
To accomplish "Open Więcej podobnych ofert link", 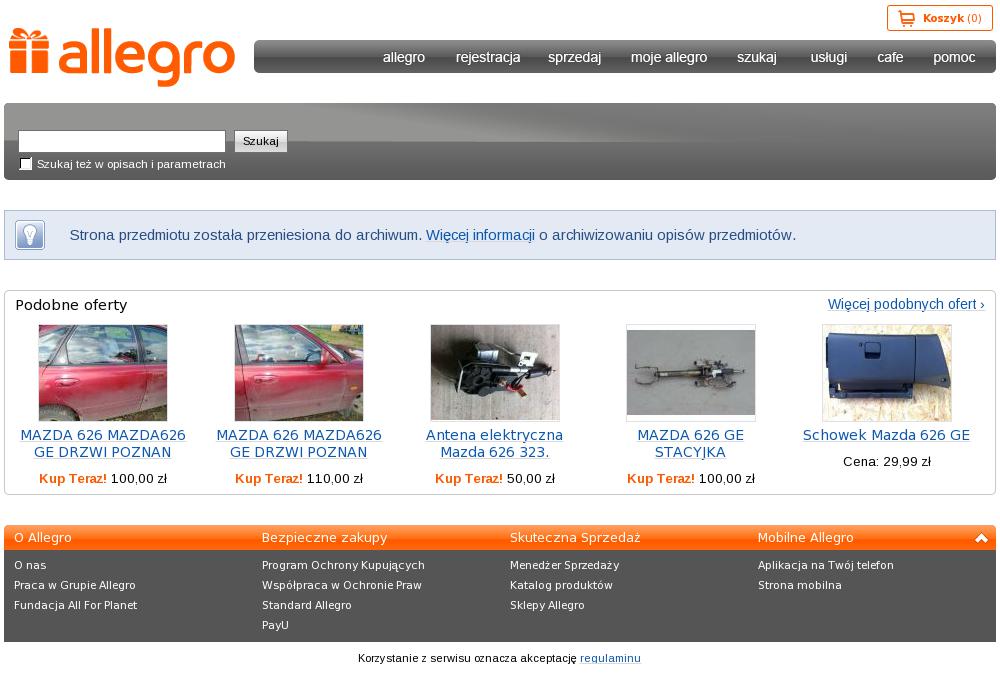I will click(x=906, y=304).
